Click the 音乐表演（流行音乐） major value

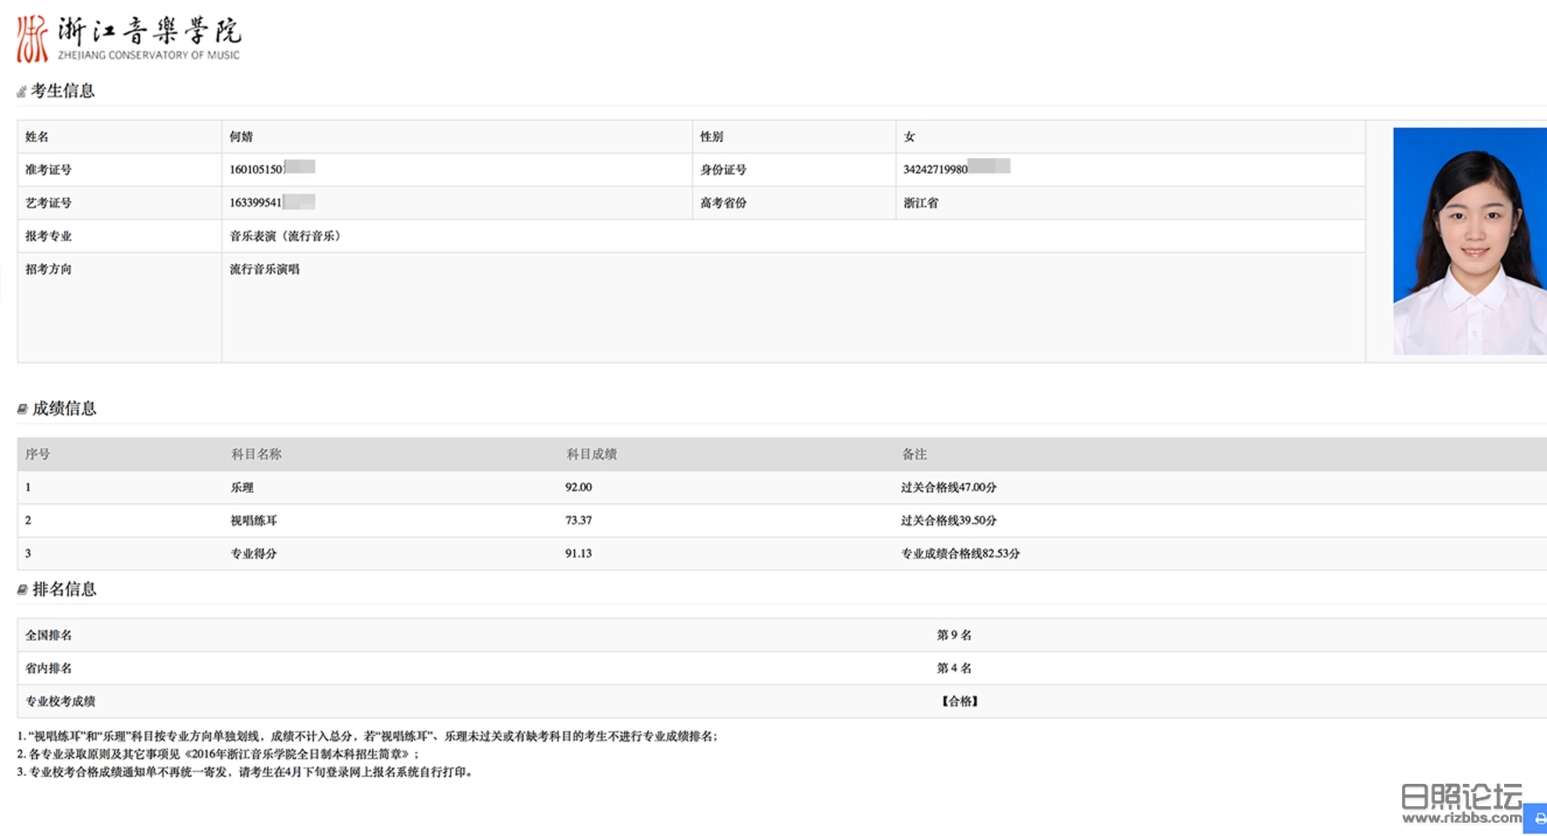coord(287,237)
